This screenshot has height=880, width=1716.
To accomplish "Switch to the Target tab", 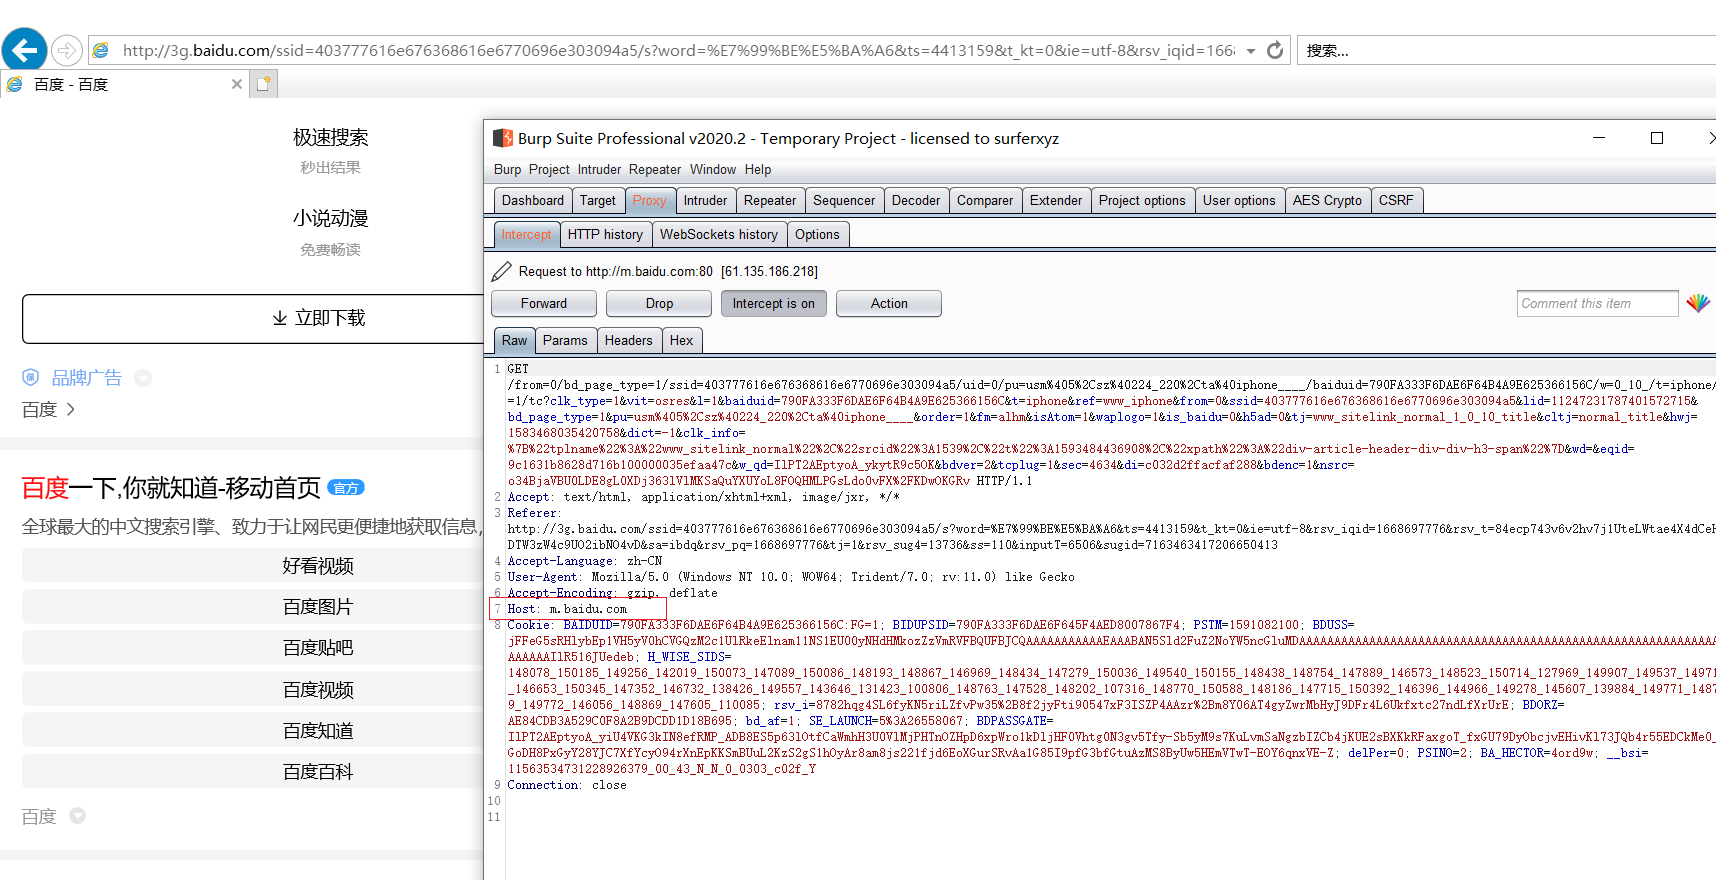I will pyautogui.click(x=598, y=201).
